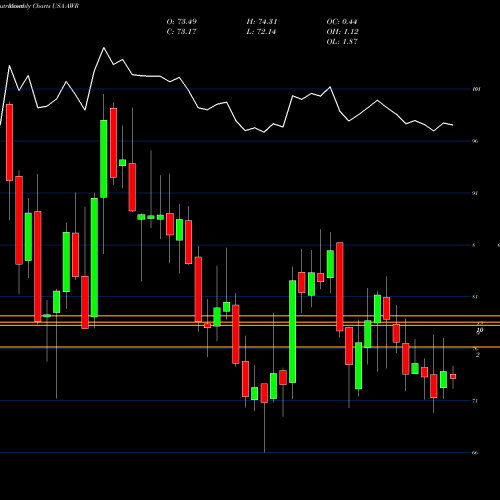Click the candle with the wick reaching down to 66
Viewport: 500px width, 500px height.
264,393
